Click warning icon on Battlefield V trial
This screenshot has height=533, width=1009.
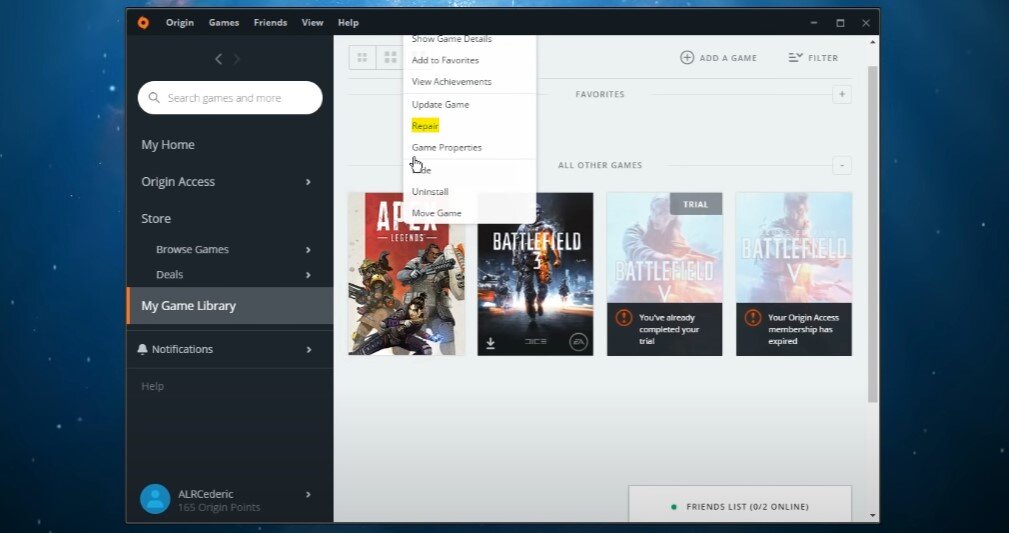624,318
